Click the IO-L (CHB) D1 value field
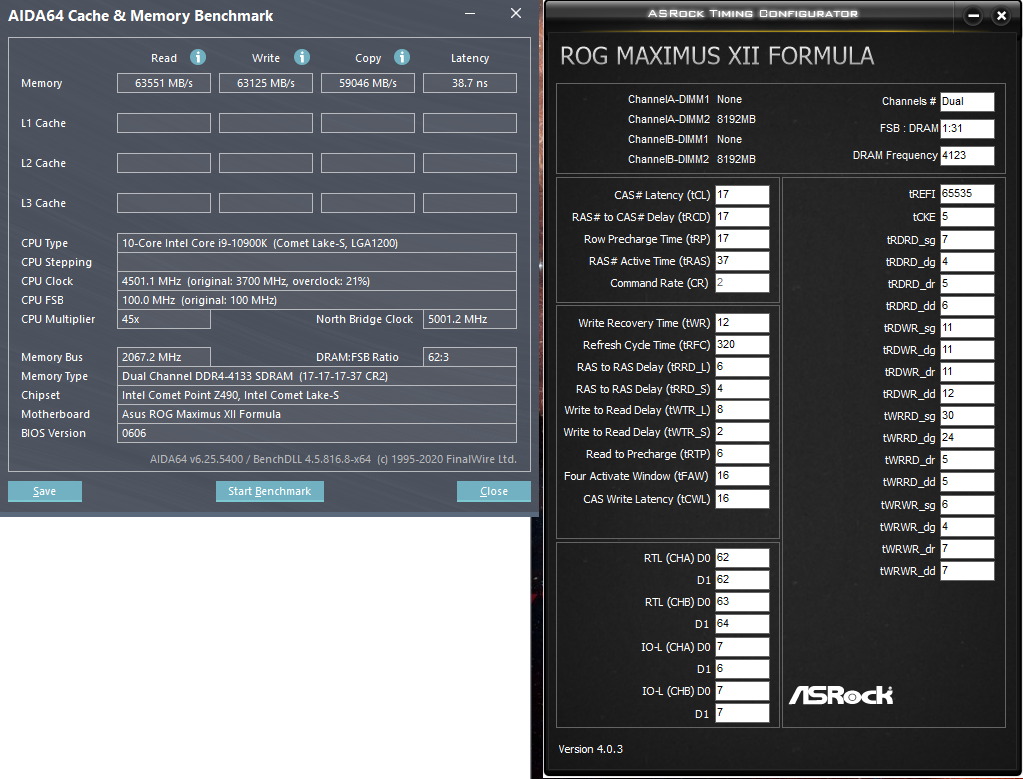 tap(740, 712)
